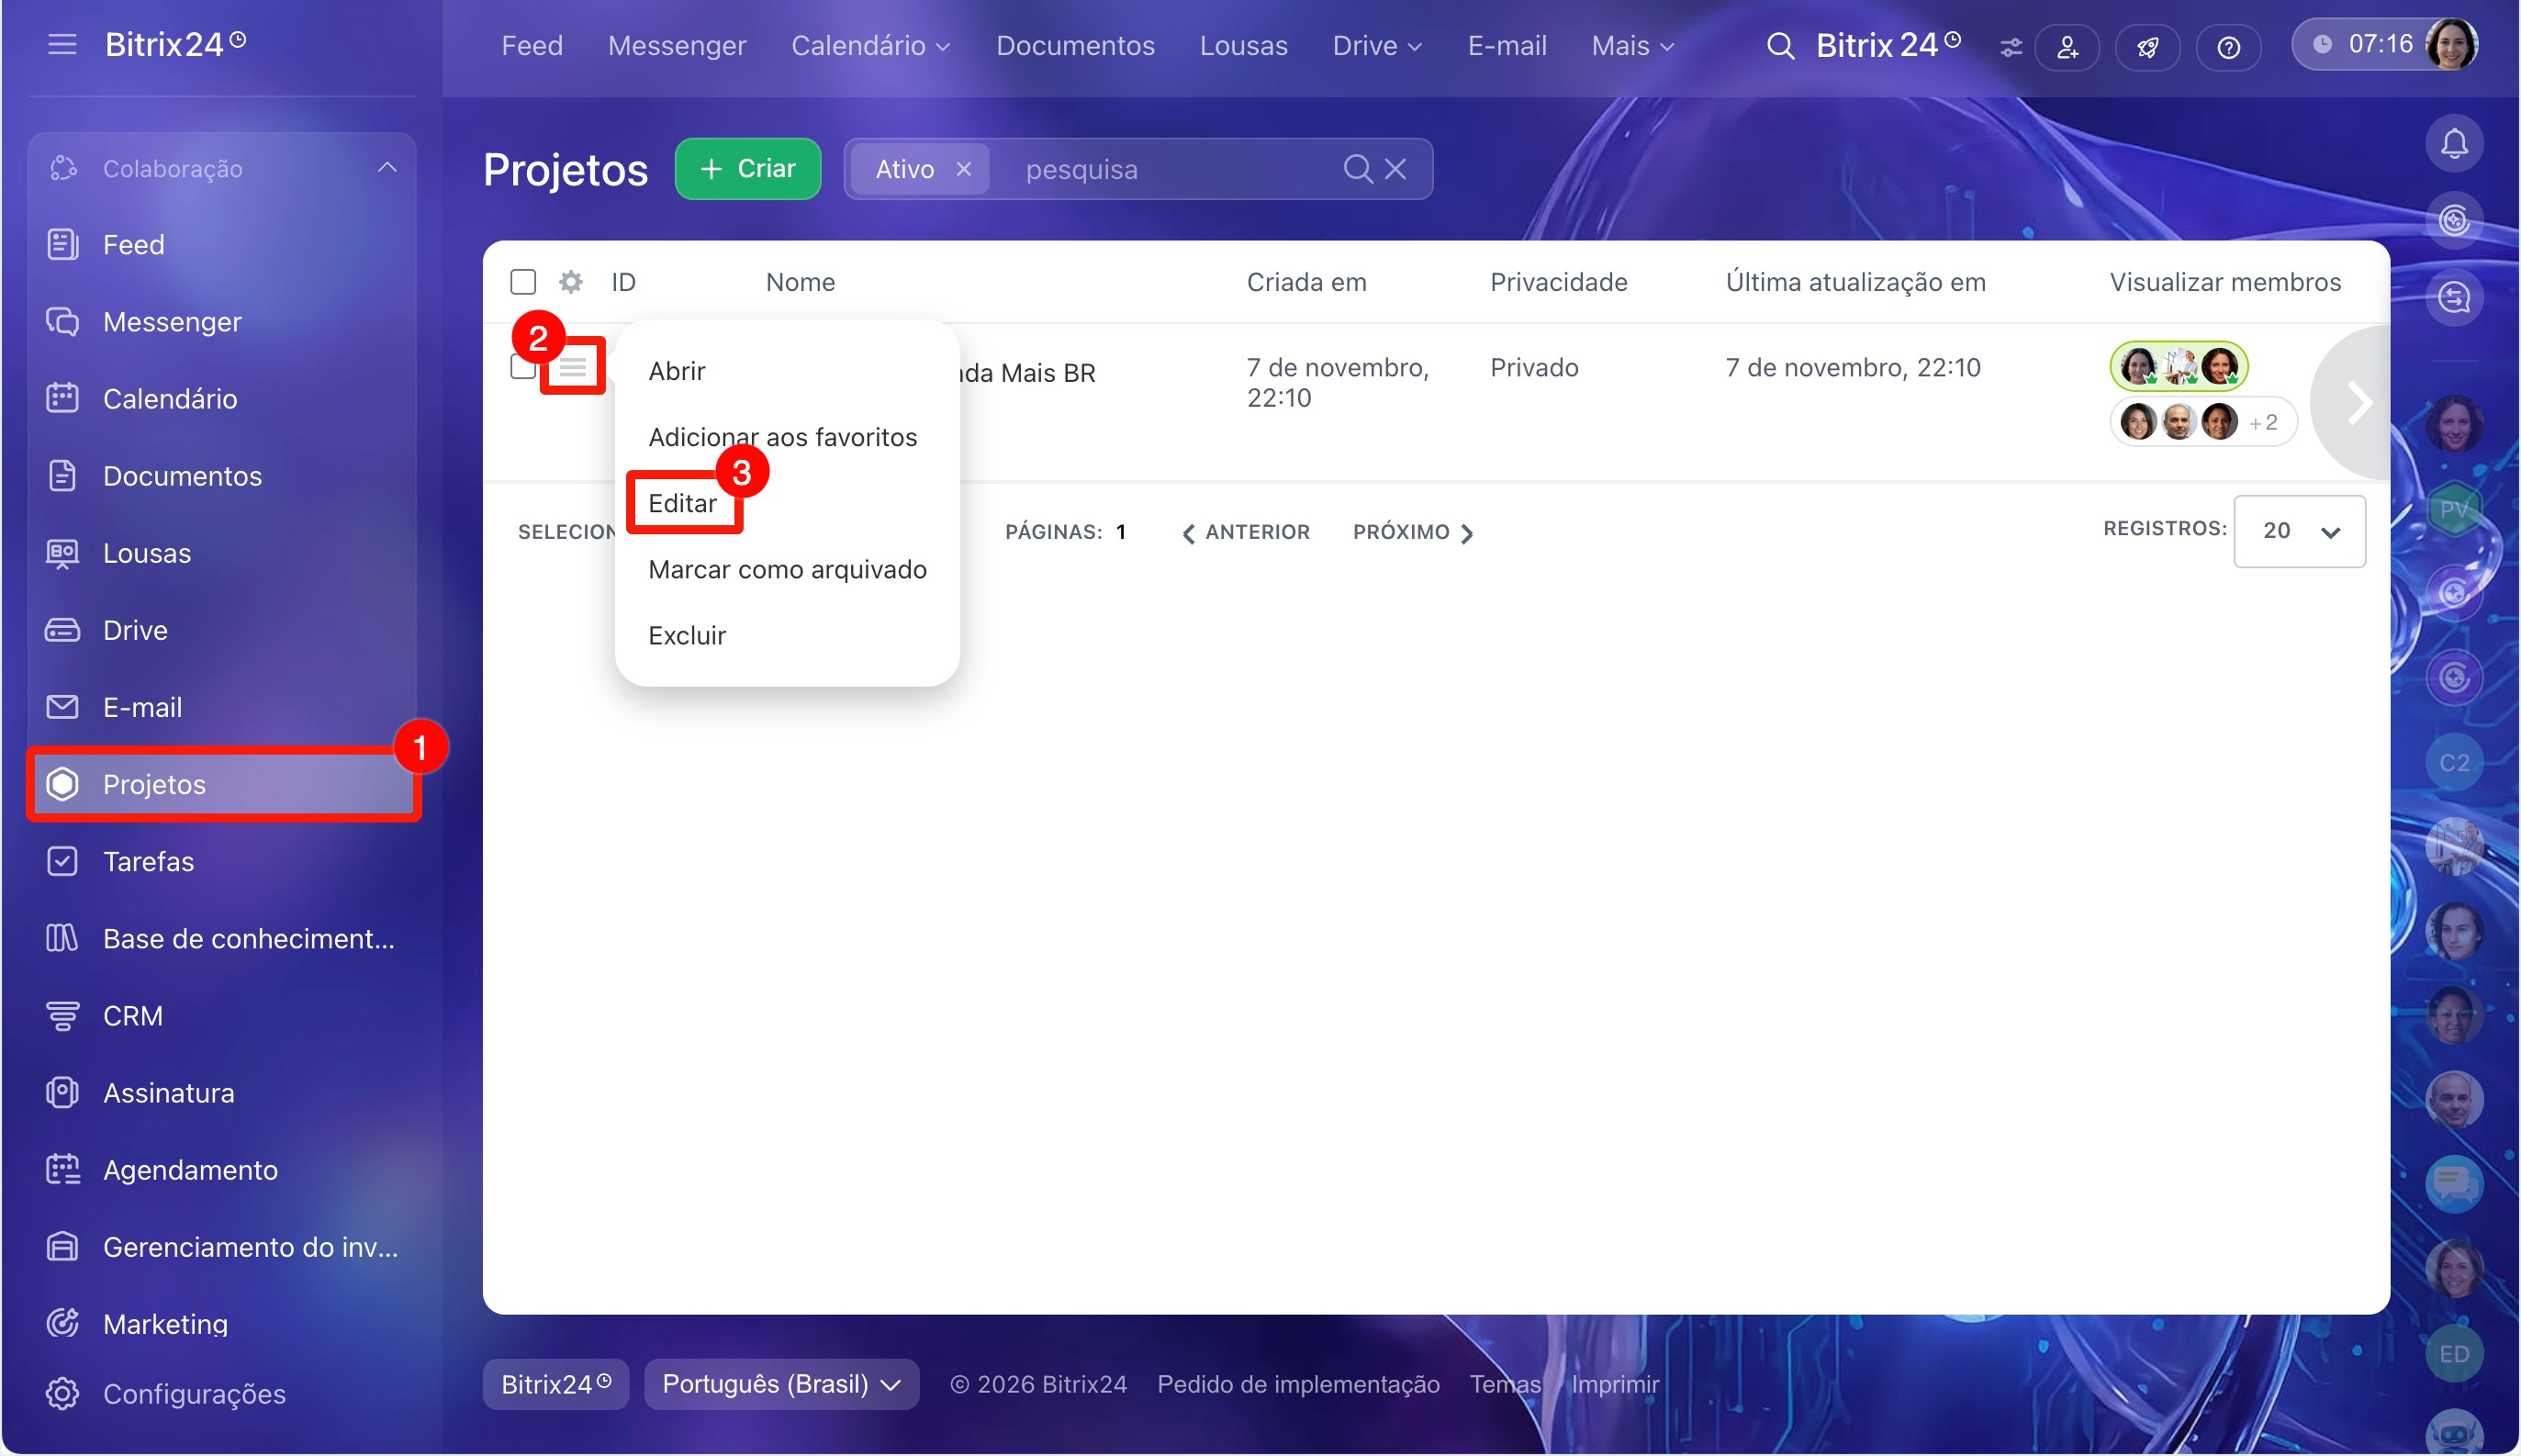This screenshot has height=1456, width=2521.
Task: Toggle the hamburger sidebar menu
Action: point(62,45)
